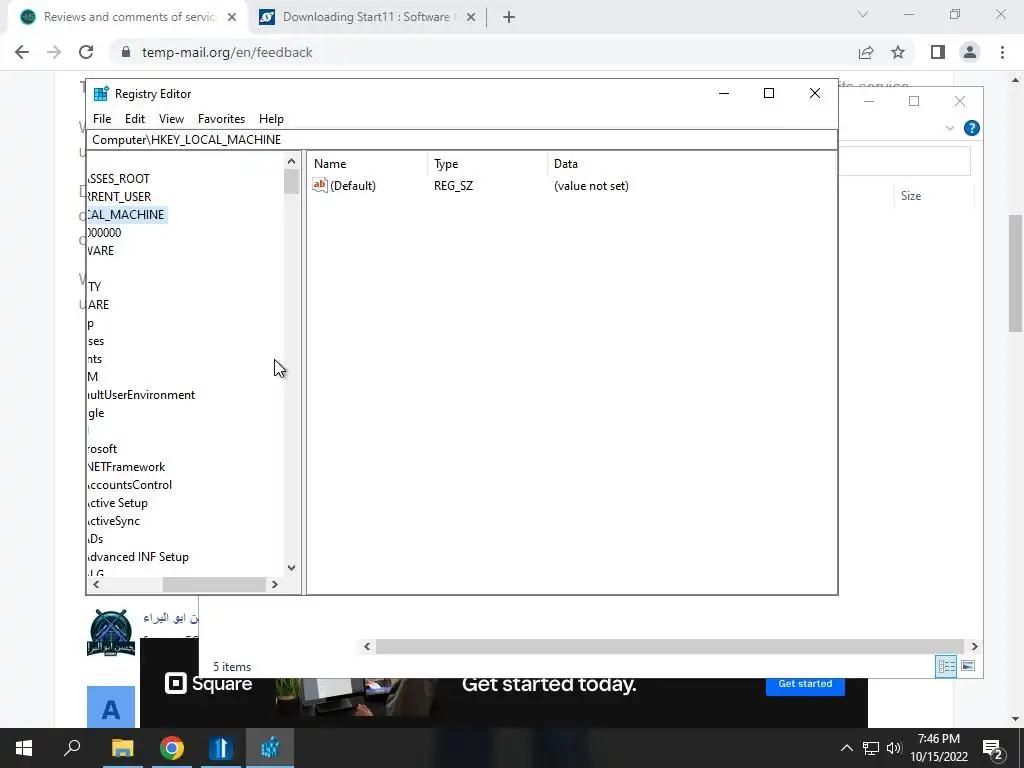Select the RRENT_USER key in tree

(120, 197)
